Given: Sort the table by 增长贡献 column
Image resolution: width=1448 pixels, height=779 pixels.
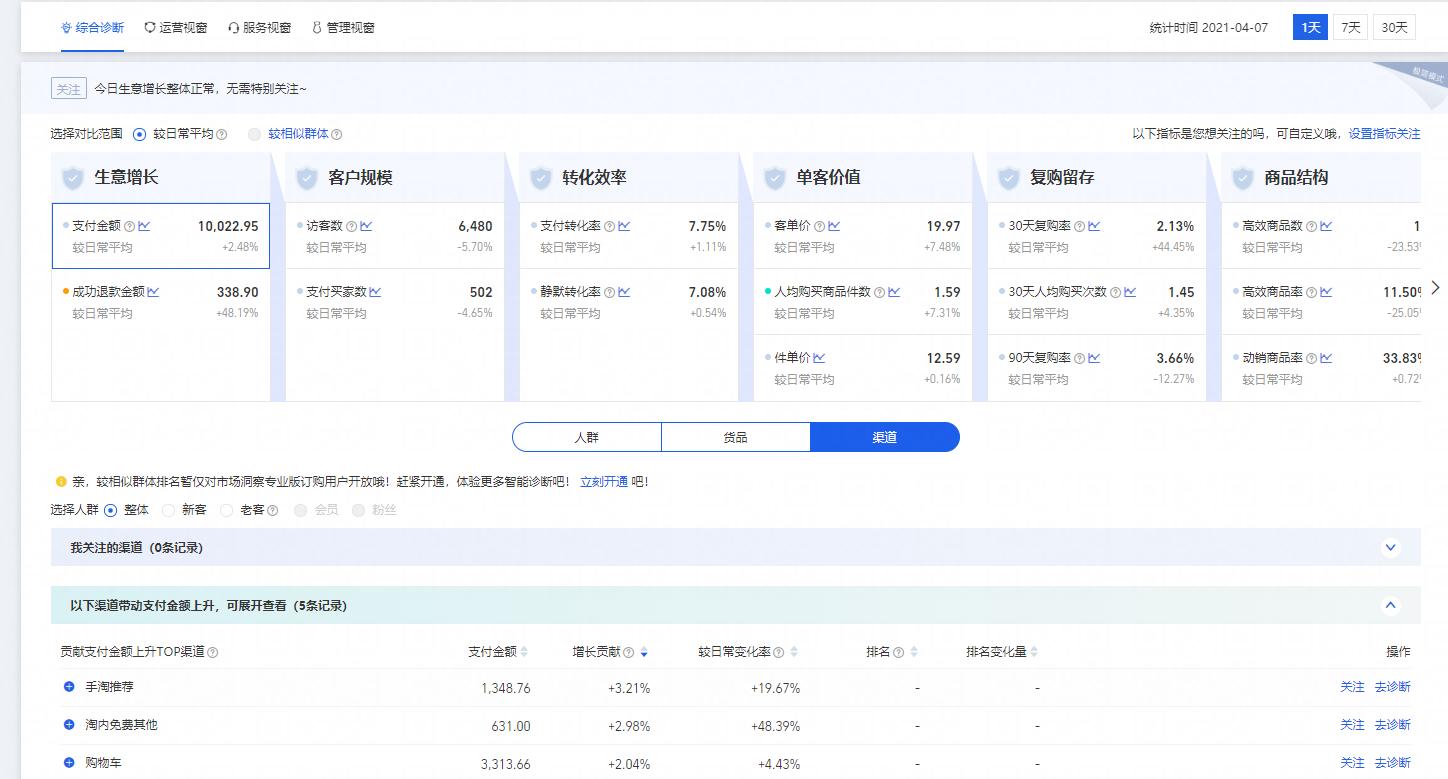Looking at the screenshot, I should [x=643, y=650].
